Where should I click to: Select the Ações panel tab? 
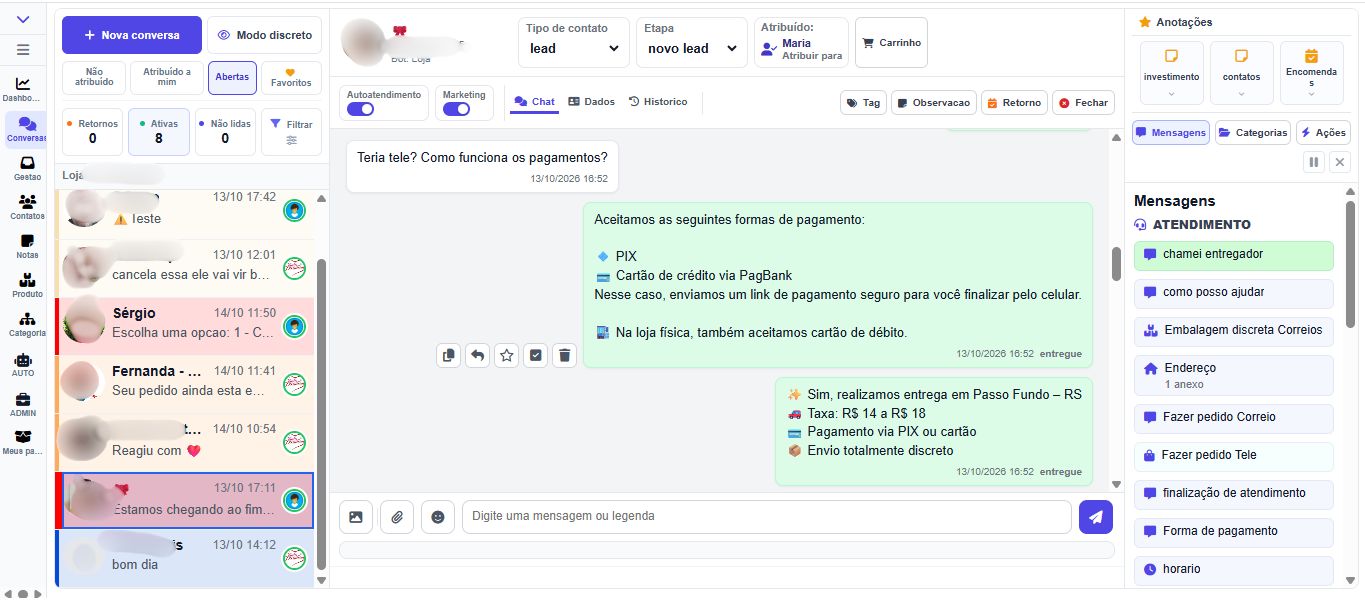click(x=1323, y=132)
